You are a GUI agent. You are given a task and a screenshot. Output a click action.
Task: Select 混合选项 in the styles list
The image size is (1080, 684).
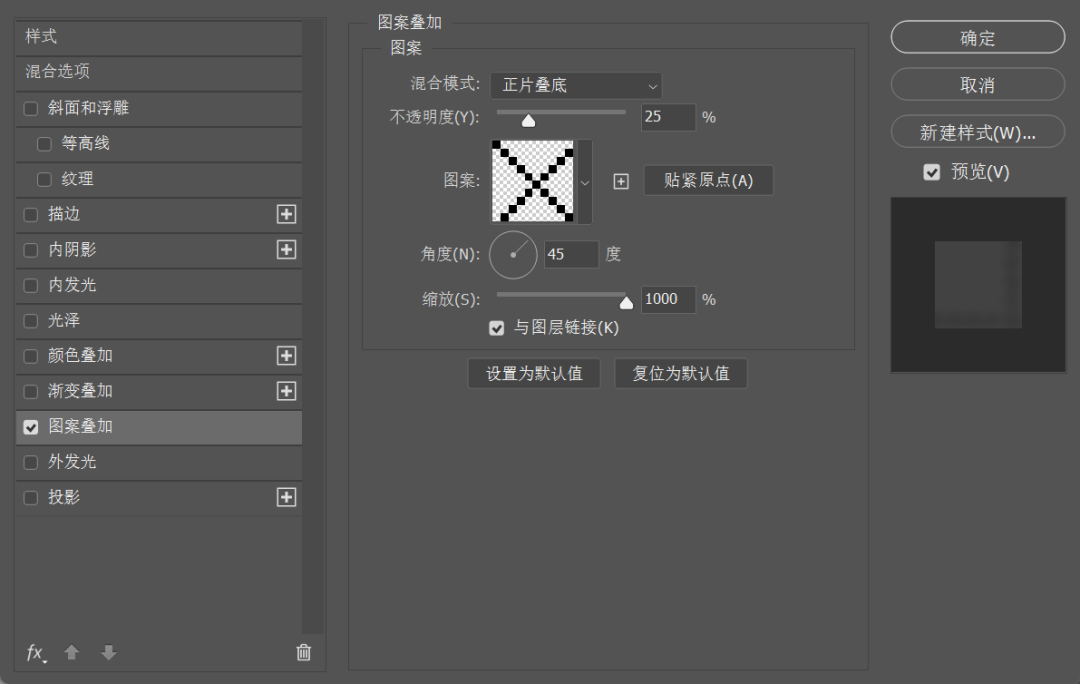pos(100,73)
